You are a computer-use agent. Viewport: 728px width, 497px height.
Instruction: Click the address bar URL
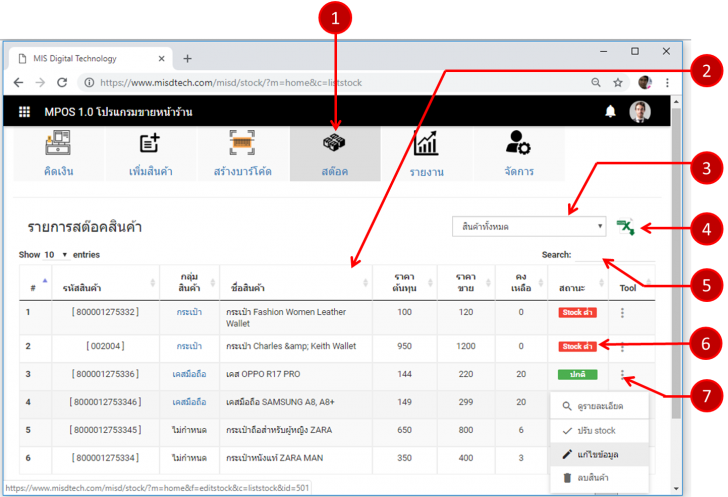tap(231, 83)
